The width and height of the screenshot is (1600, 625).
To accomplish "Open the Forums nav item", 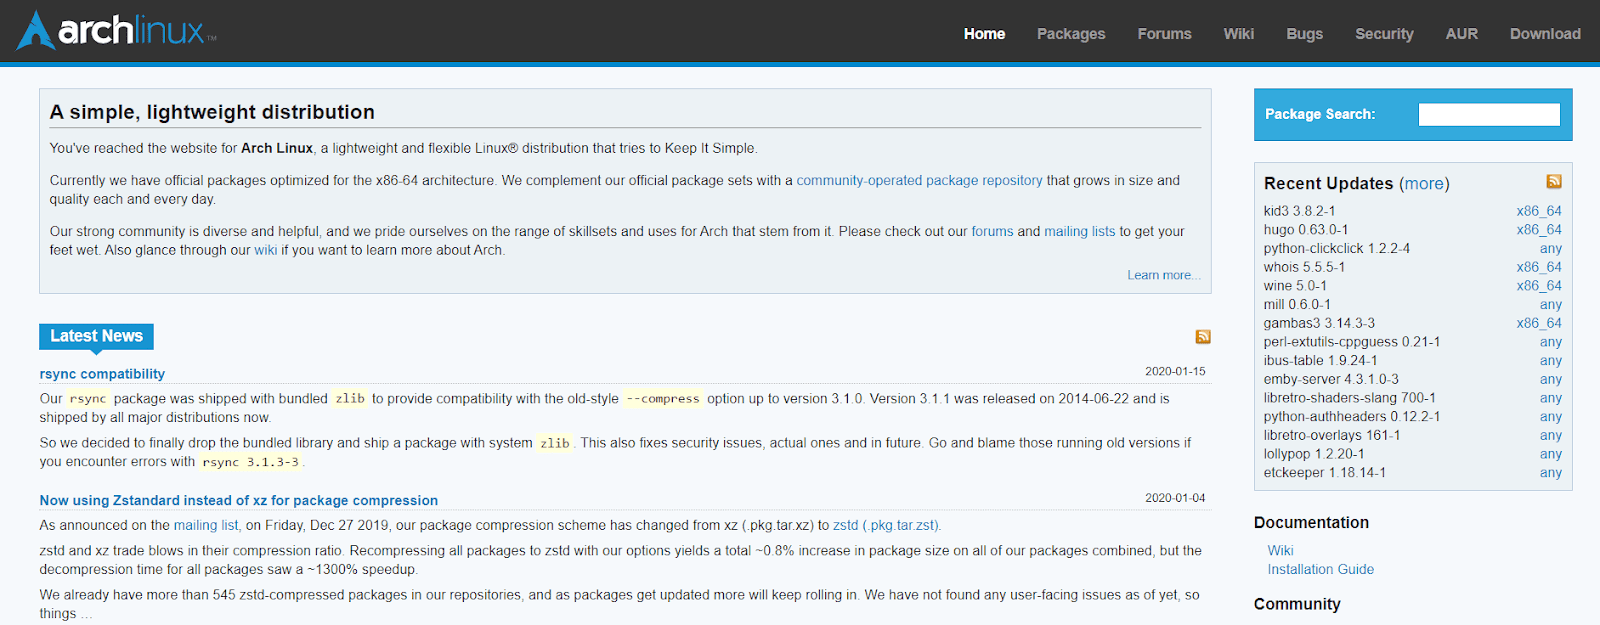I will [1164, 34].
